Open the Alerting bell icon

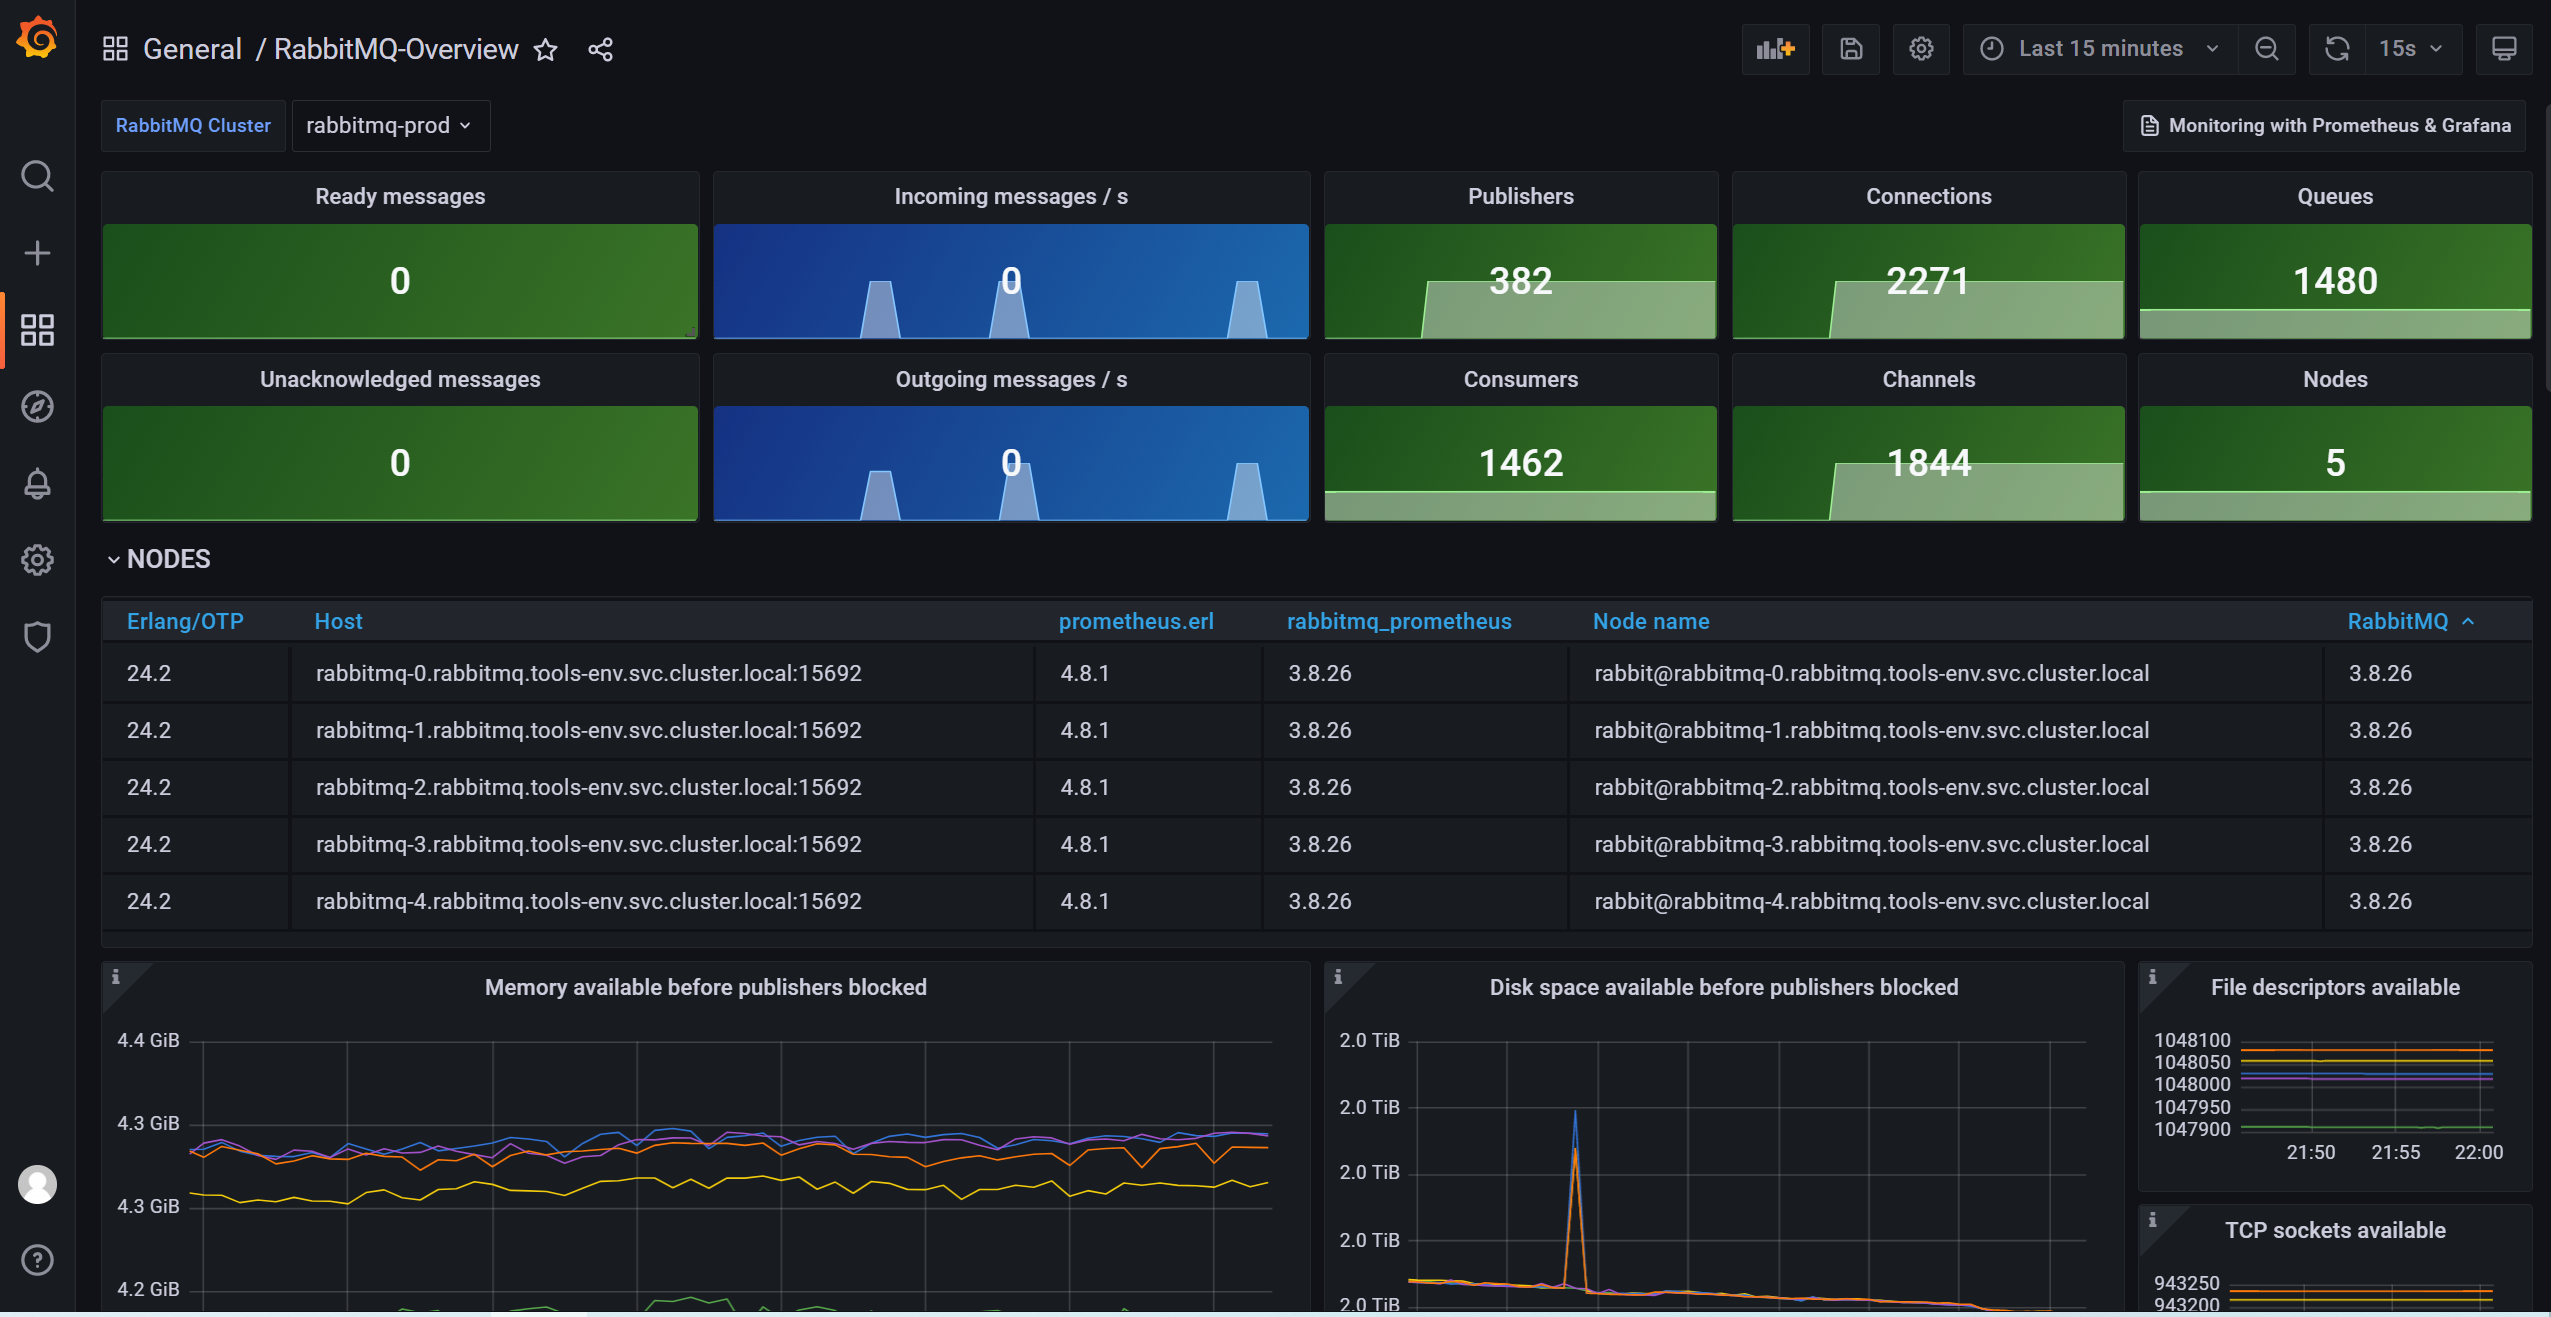pos(37,484)
